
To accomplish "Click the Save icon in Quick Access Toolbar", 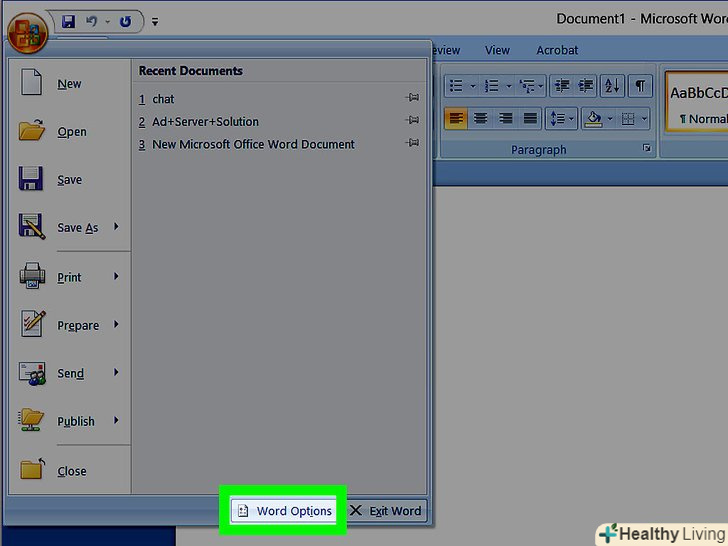I will pos(68,21).
